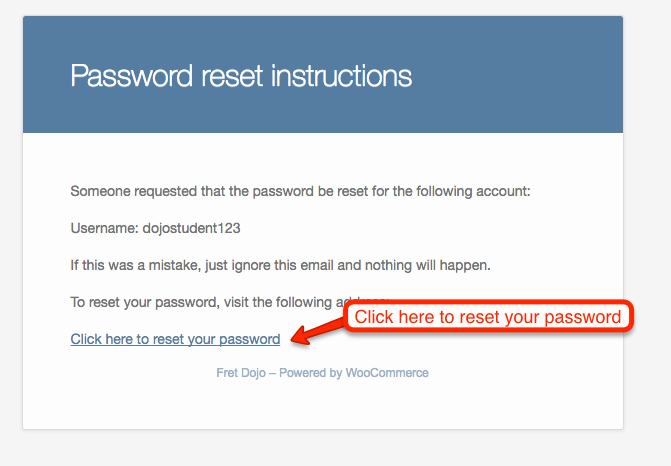
Task: Click the word 'instructions' in the header
Action: [x=341, y=76]
